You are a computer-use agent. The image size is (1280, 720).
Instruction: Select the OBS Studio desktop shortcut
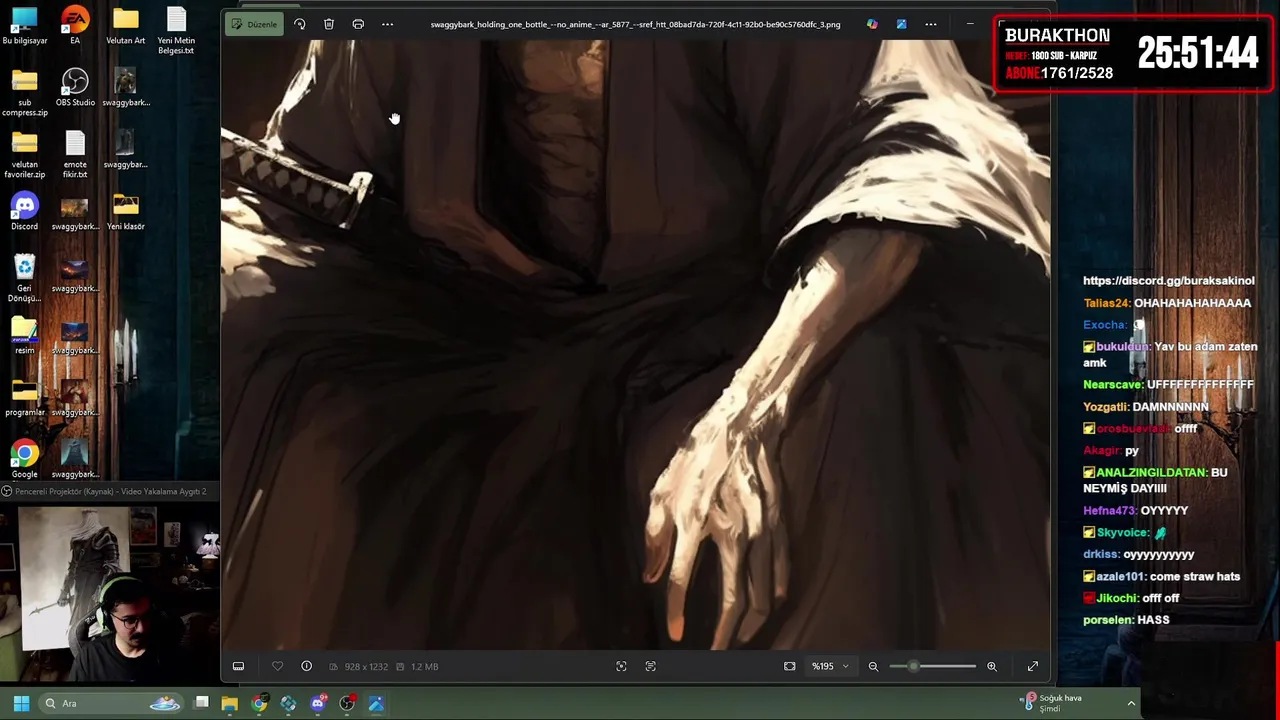(x=75, y=88)
